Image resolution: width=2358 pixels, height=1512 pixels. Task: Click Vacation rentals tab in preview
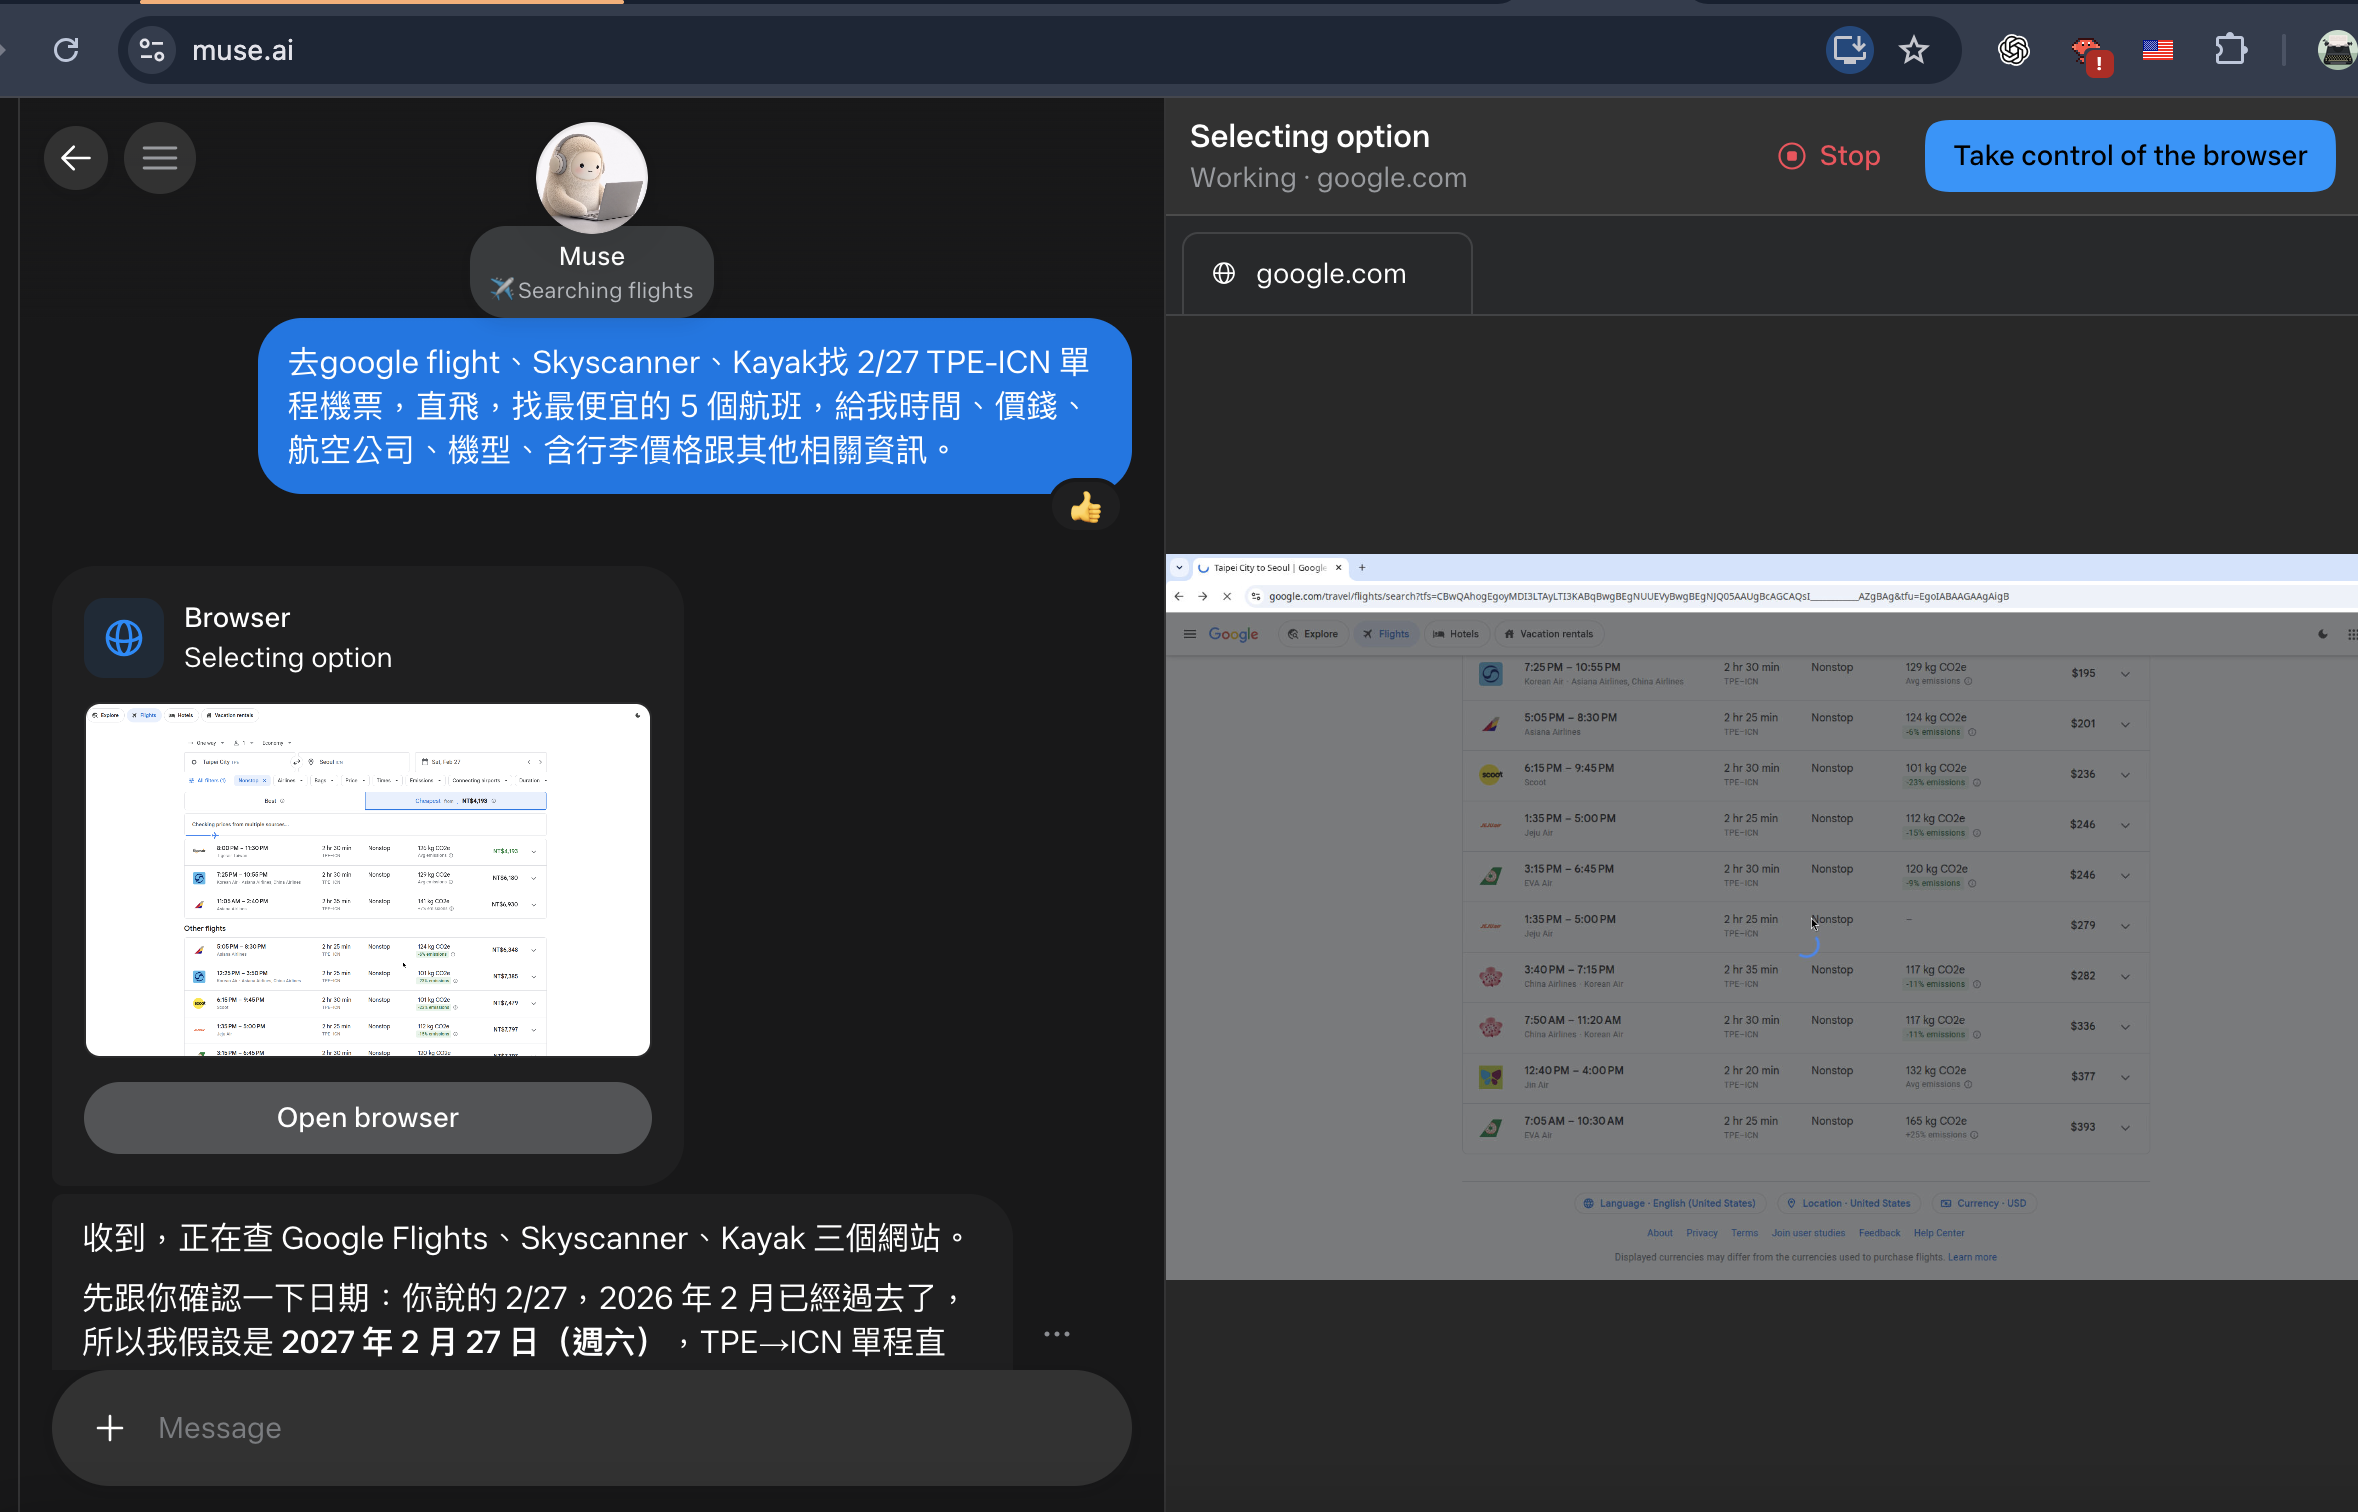click(1549, 634)
